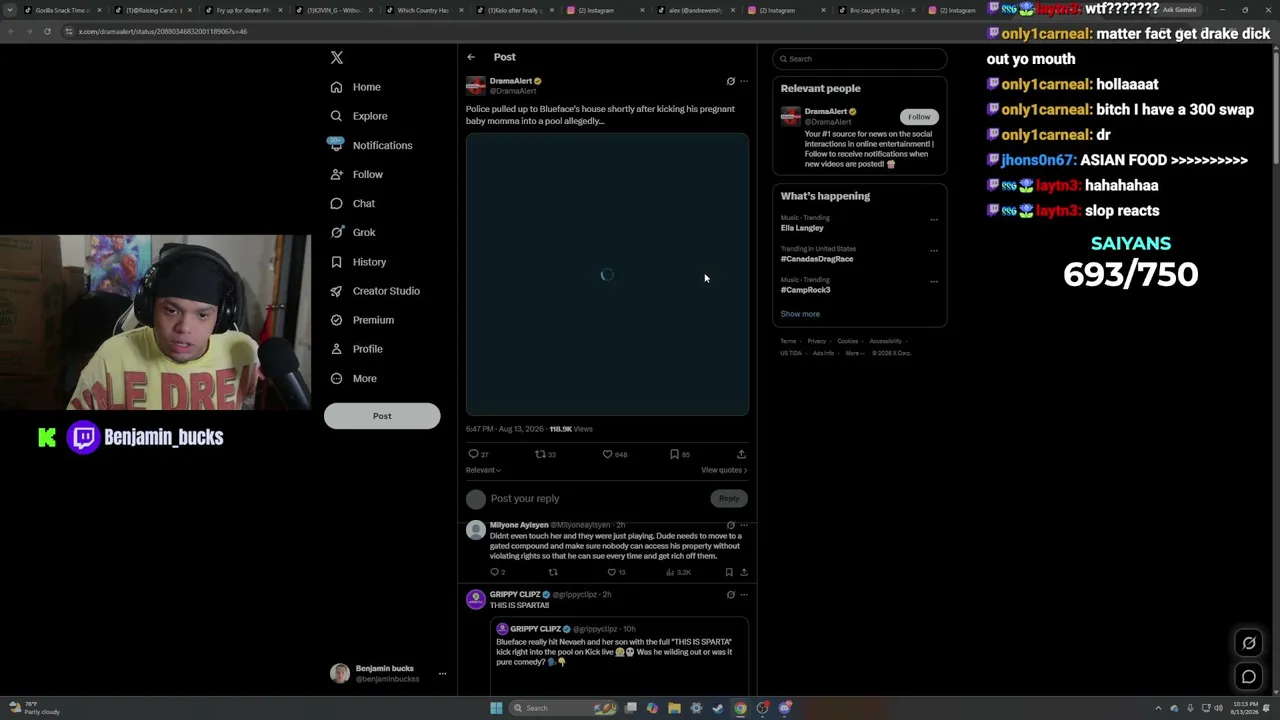Switch to the Raising Cane's browser tab
This screenshot has width=1280, height=720.
[x=152, y=10]
